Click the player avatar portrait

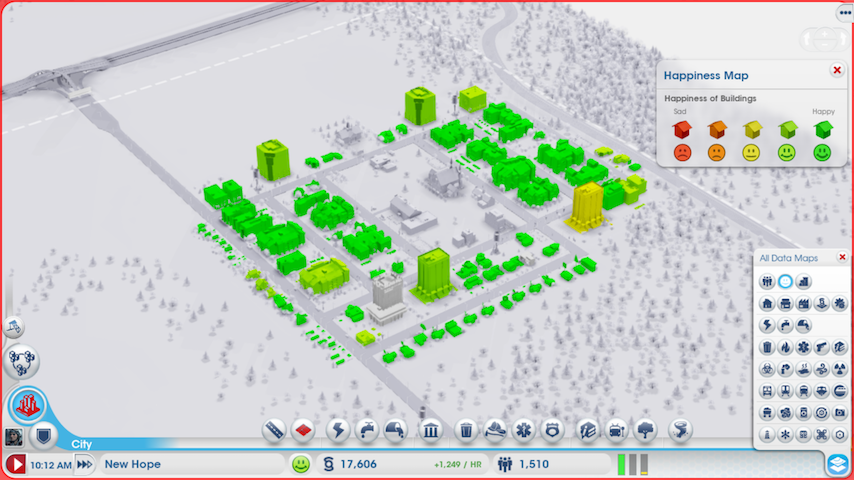(x=14, y=437)
